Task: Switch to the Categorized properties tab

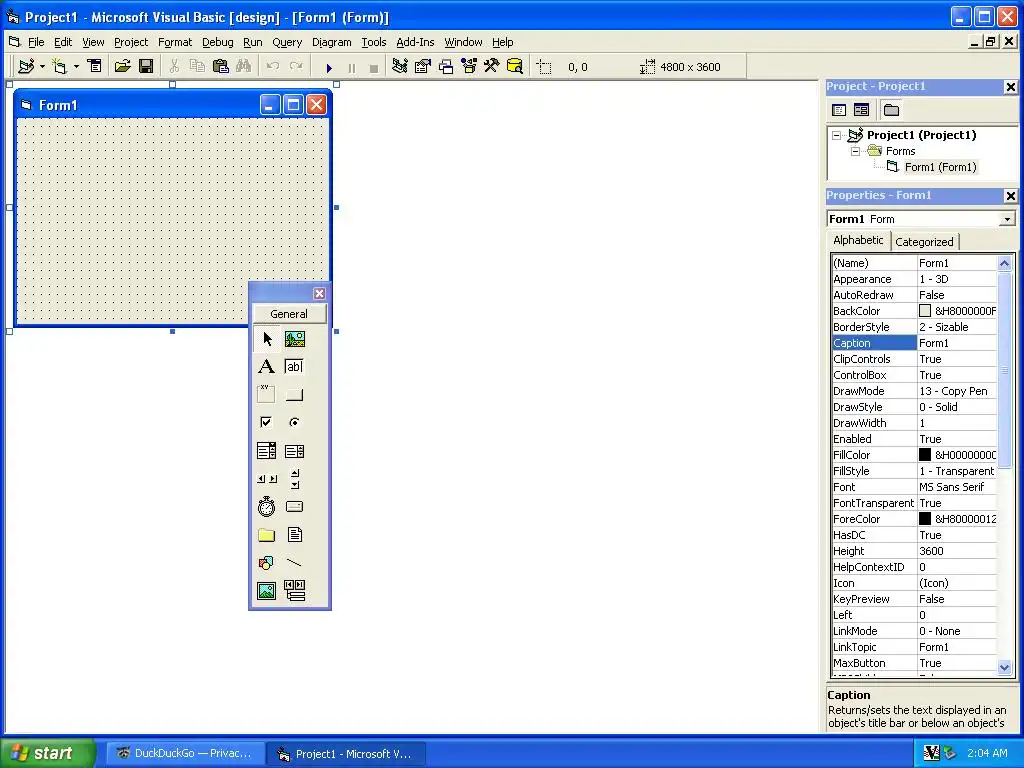Action: (923, 242)
